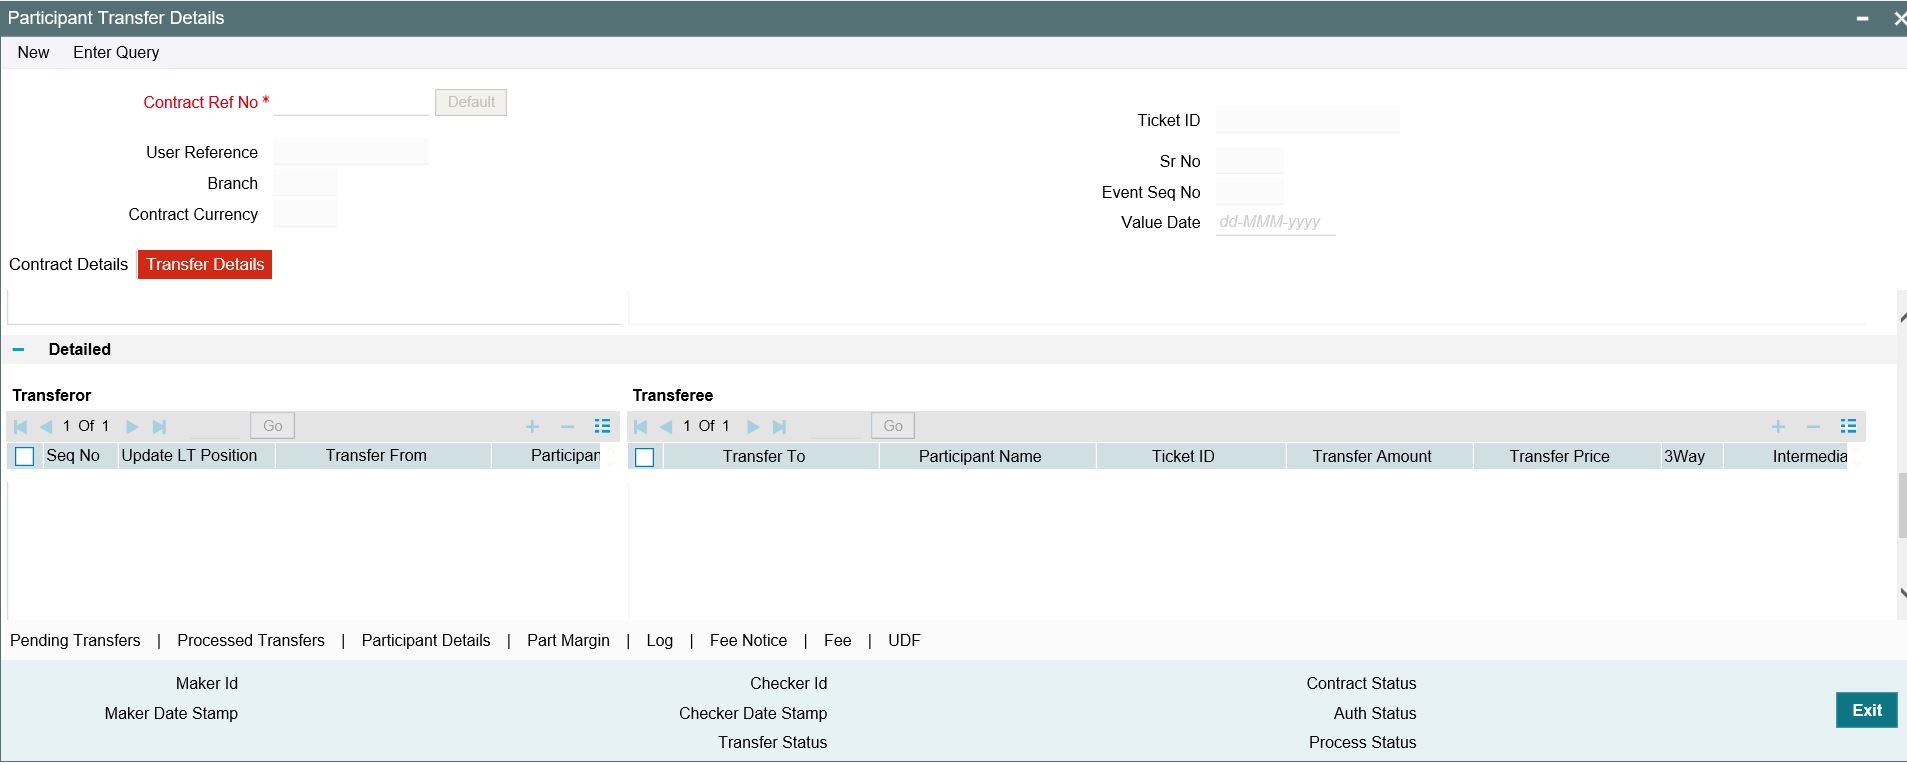This screenshot has height=765, width=1907.
Task: Add a row to the Transferor grid
Action: 532,427
